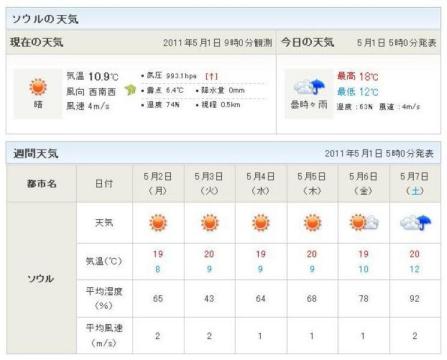Click the 天気 row label
Viewport: 447px width, 360px height.
[104, 222]
